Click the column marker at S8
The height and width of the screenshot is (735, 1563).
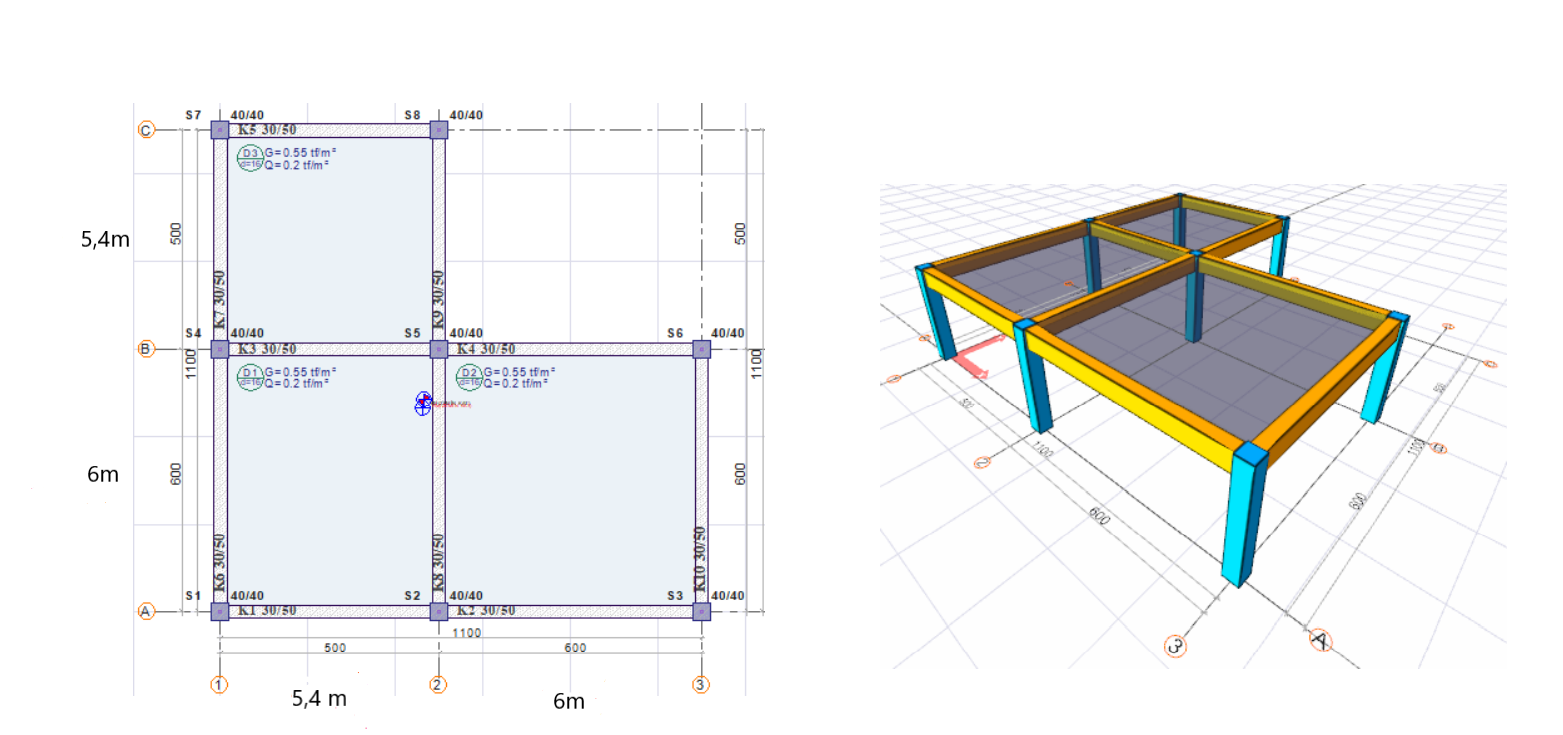click(437, 128)
